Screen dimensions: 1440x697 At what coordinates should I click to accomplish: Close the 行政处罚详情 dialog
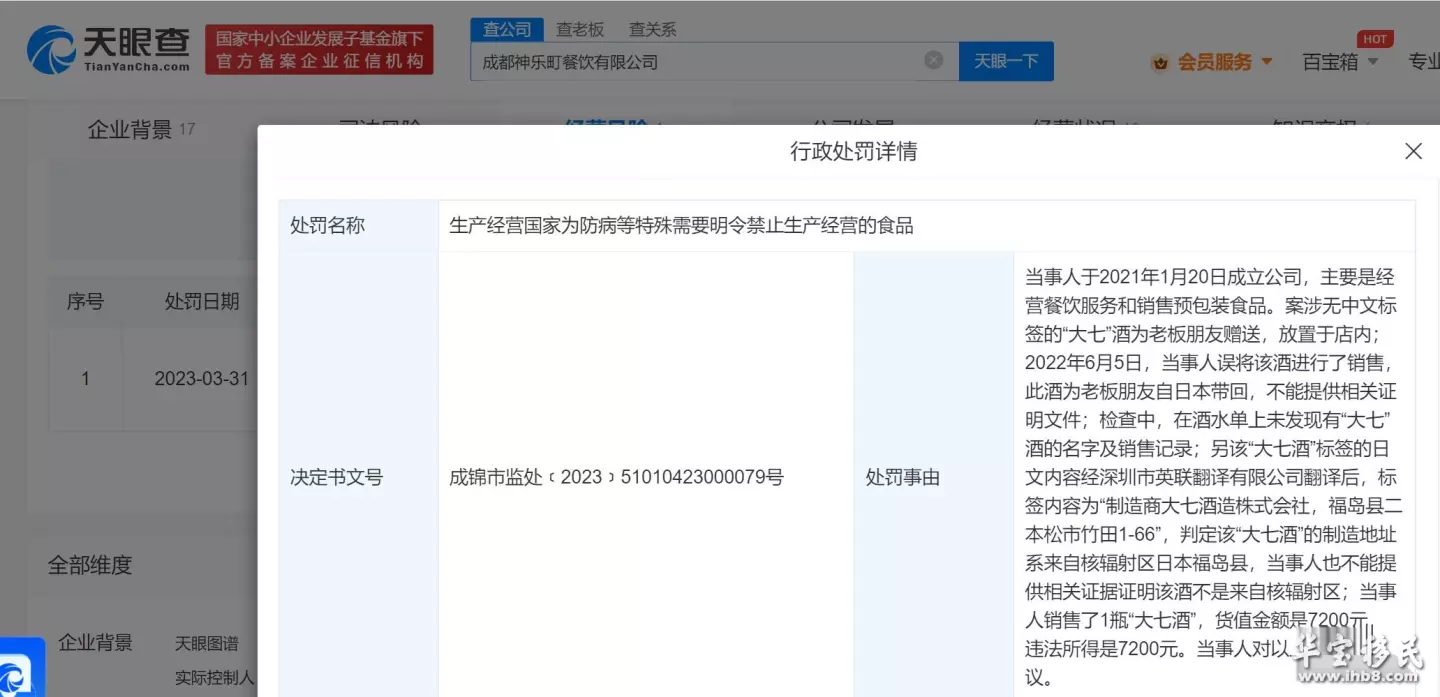1413,151
